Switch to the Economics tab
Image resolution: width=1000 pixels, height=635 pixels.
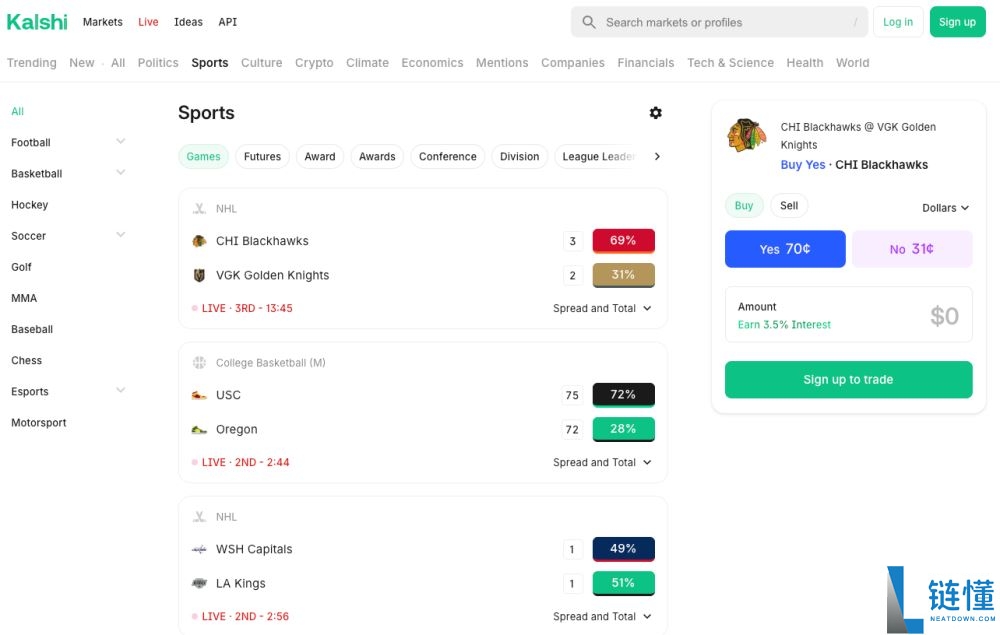tap(432, 63)
